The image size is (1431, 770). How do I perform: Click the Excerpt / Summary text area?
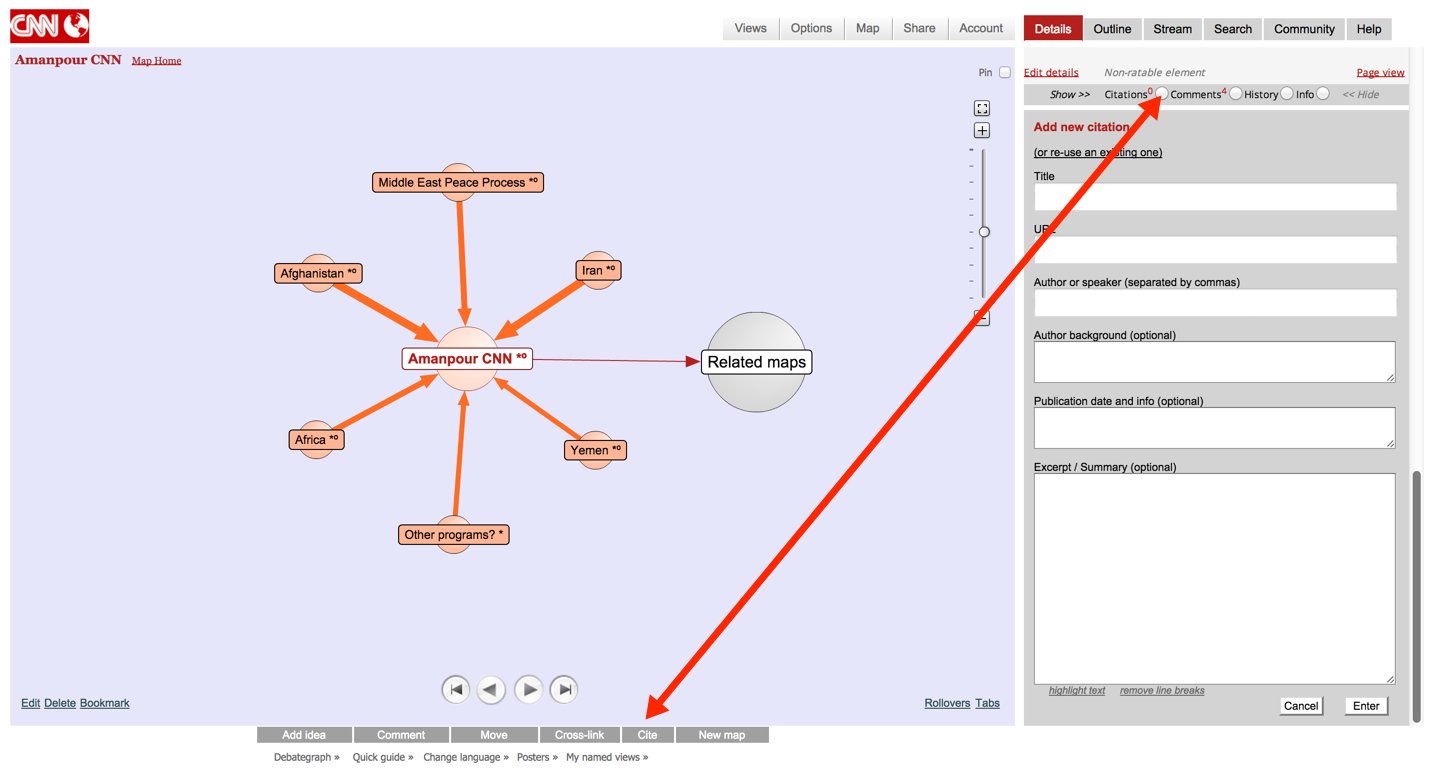pyautogui.click(x=1215, y=579)
